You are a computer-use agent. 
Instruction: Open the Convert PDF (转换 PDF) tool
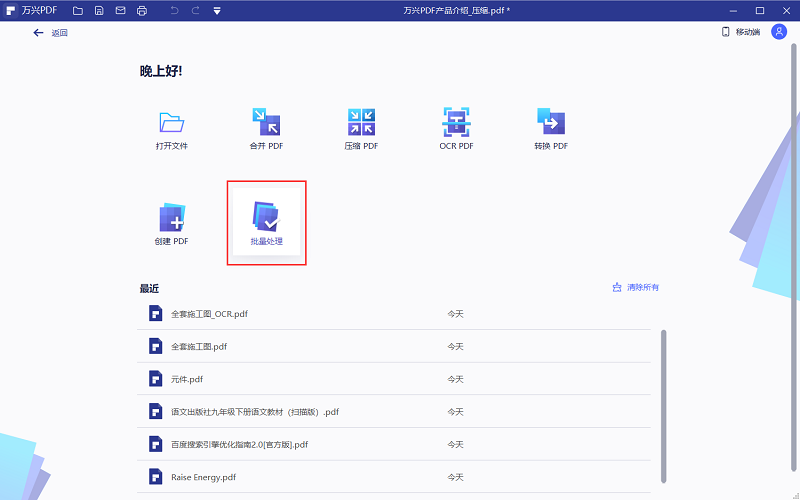(551, 123)
